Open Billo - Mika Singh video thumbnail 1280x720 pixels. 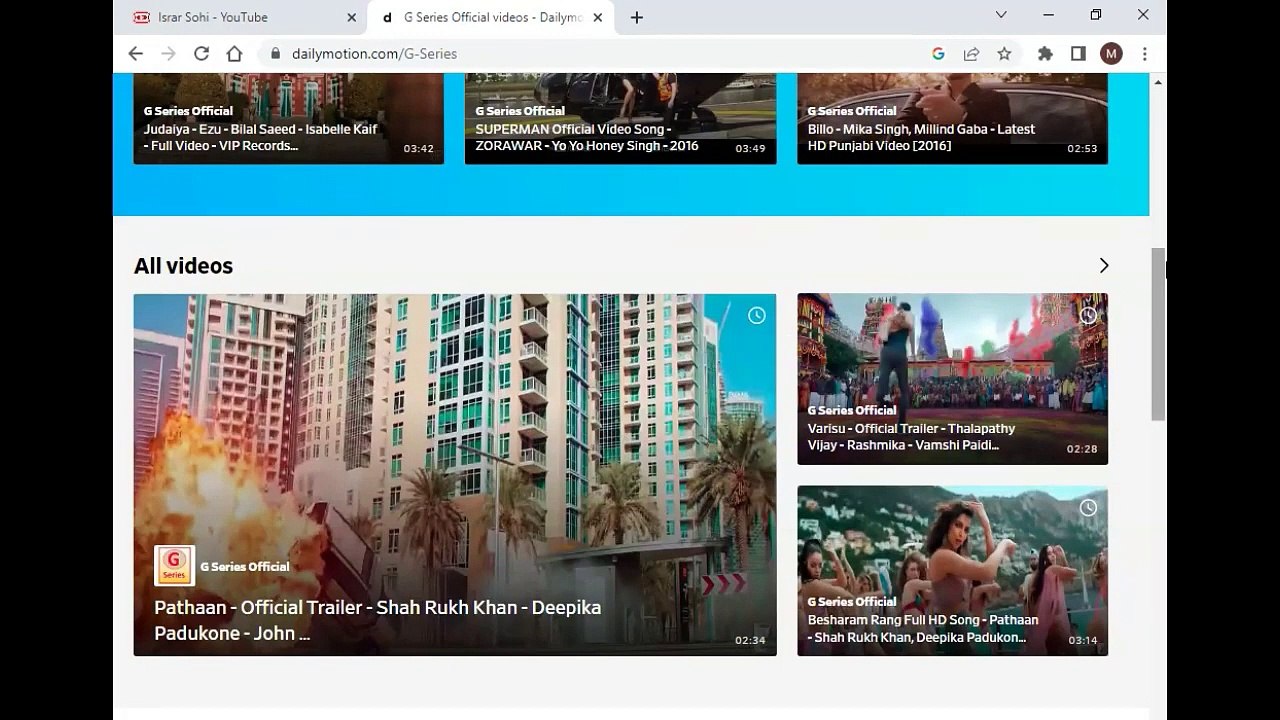952,118
